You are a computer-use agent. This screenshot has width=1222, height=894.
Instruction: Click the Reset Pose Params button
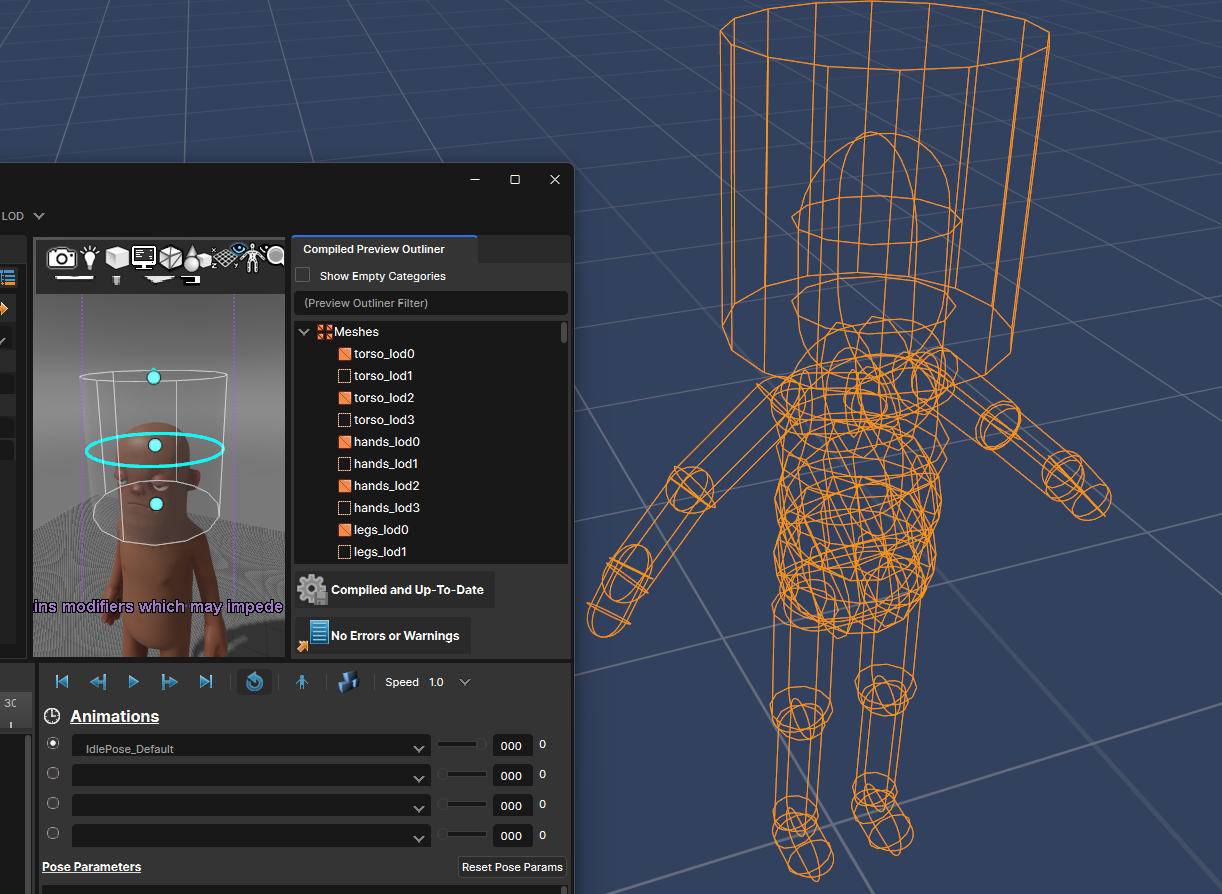coord(512,867)
